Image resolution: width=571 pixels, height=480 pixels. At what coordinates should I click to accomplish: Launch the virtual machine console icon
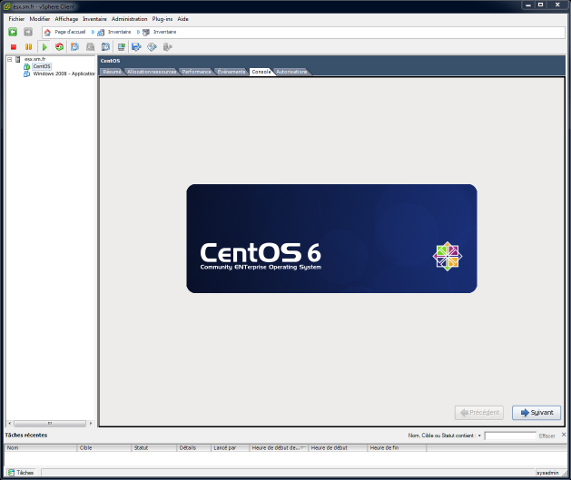coord(121,47)
